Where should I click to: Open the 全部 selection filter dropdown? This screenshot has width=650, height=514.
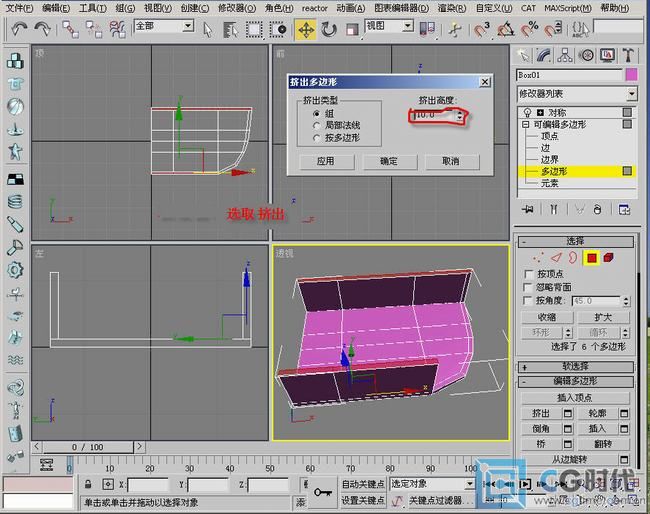[x=188, y=26]
